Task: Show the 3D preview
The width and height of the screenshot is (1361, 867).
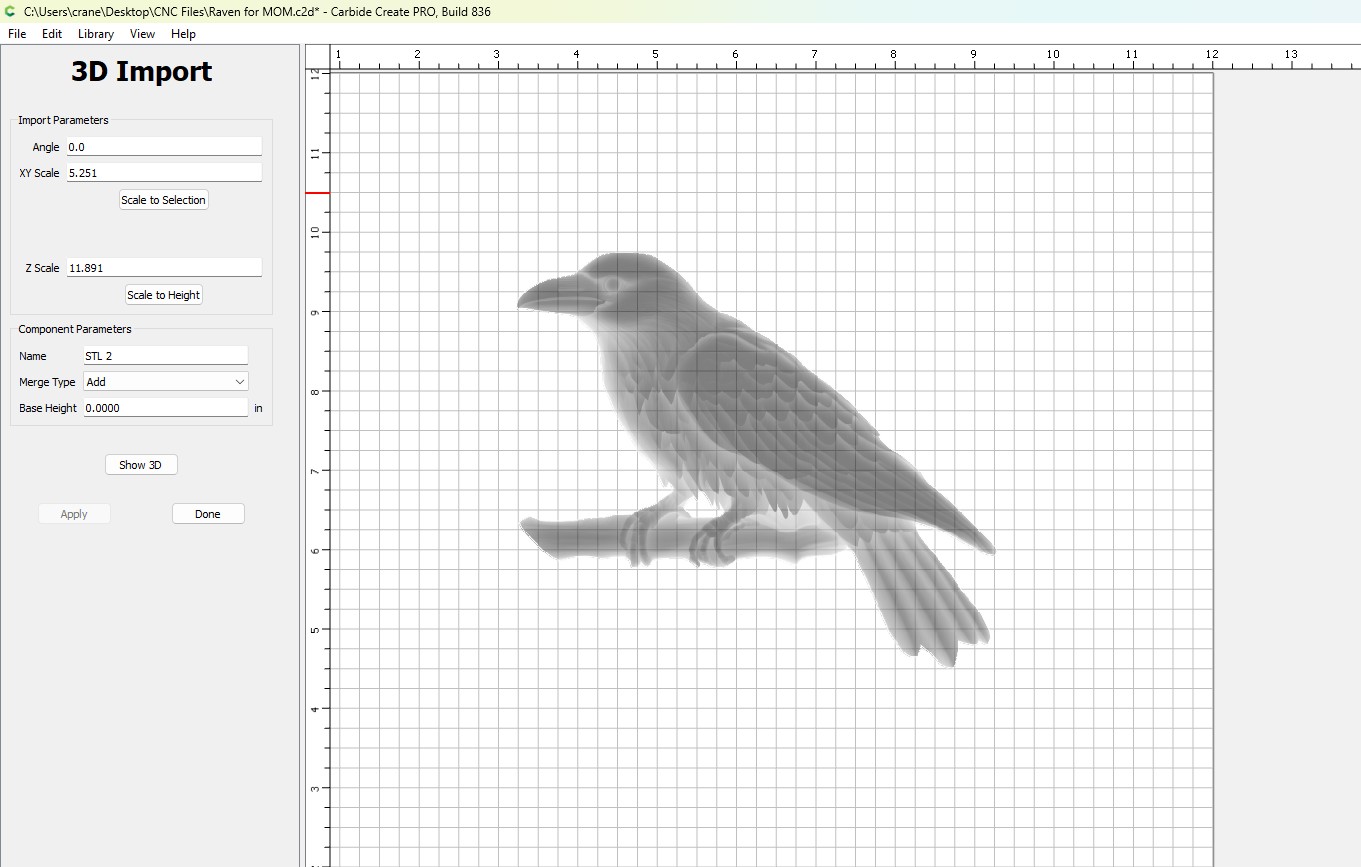Action: (x=141, y=465)
